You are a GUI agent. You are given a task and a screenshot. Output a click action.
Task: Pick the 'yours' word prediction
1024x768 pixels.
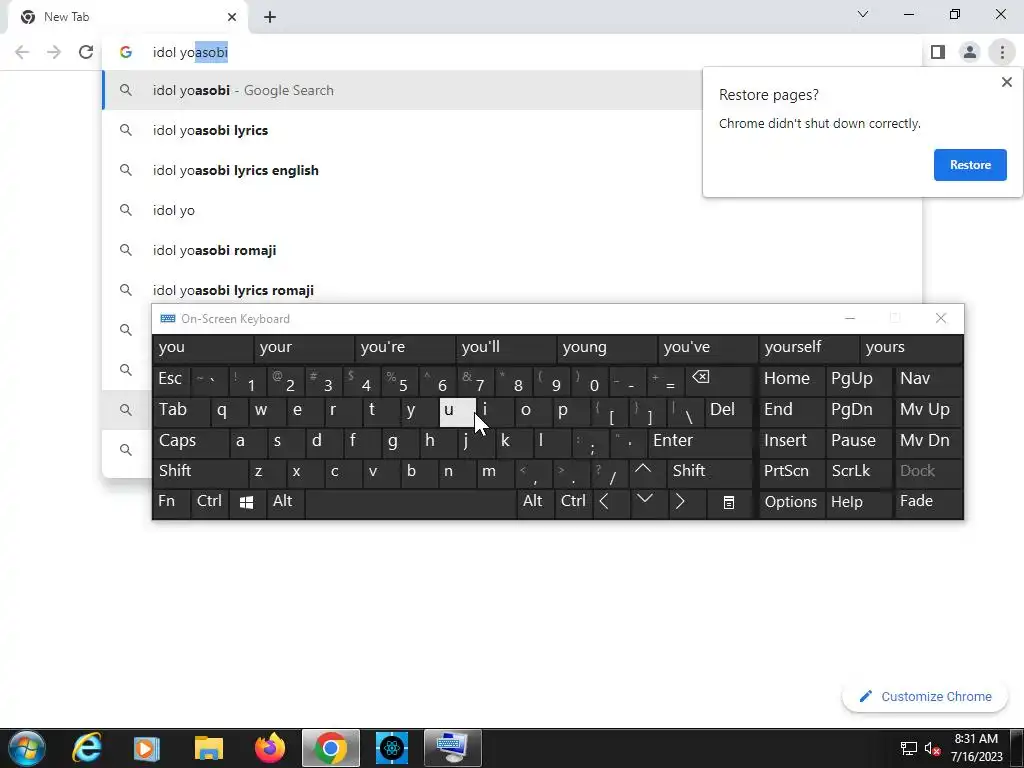[911, 348]
